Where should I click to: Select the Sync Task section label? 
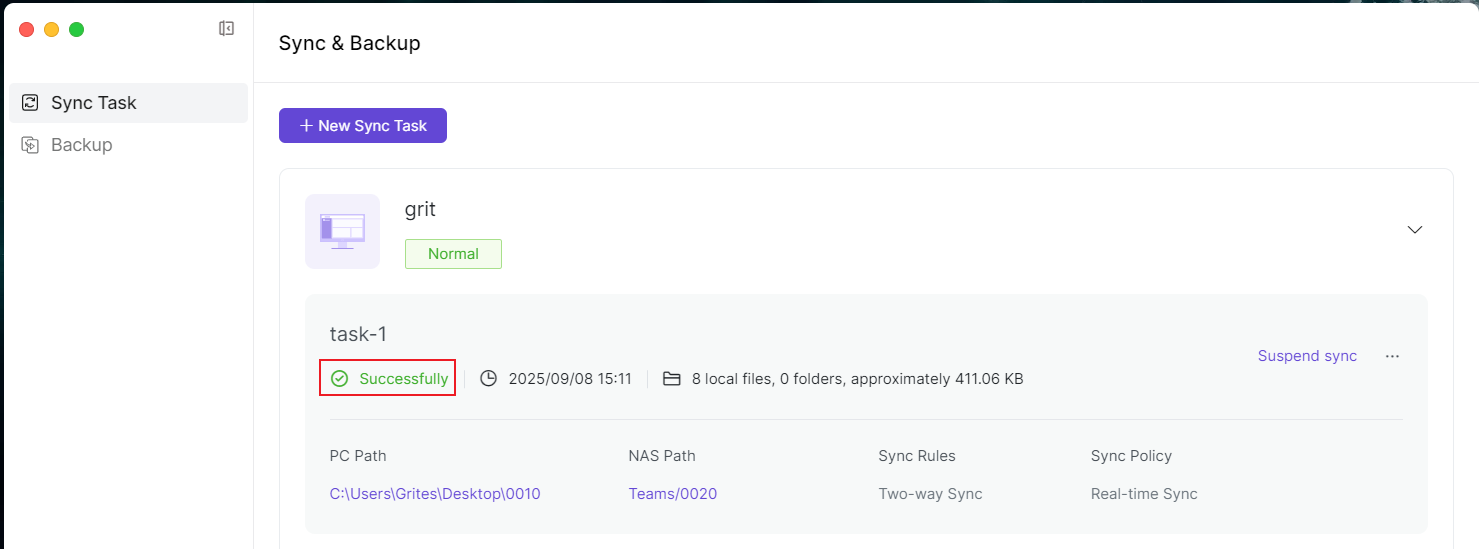pyautogui.click(x=94, y=103)
